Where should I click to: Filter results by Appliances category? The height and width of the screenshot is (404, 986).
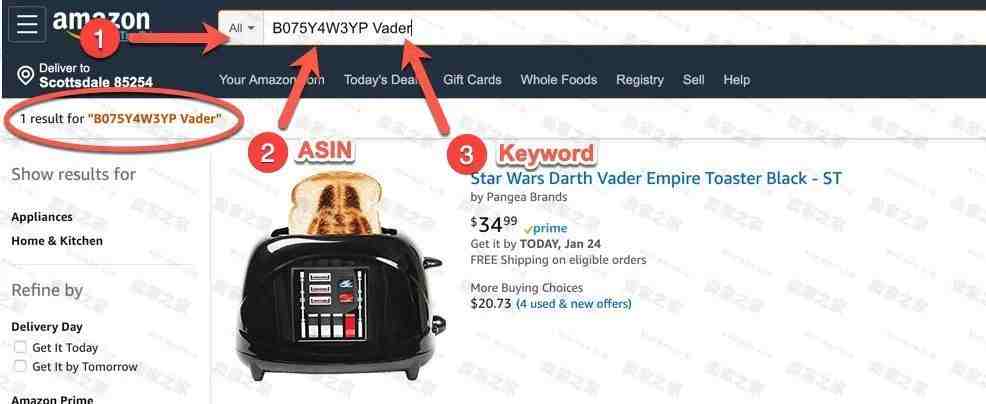pyautogui.click(x=42, y=217)
